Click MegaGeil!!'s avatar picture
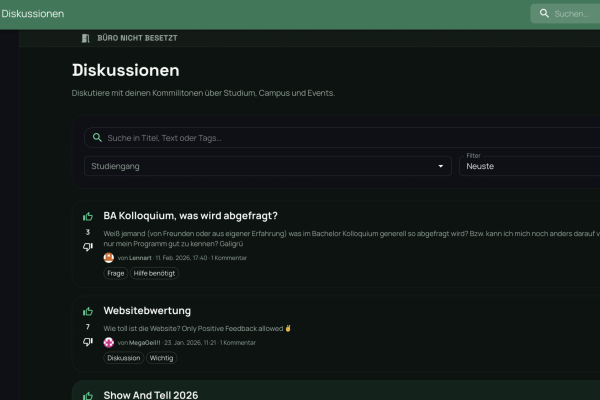The image size is (600, 400). [x=109, y=342]
